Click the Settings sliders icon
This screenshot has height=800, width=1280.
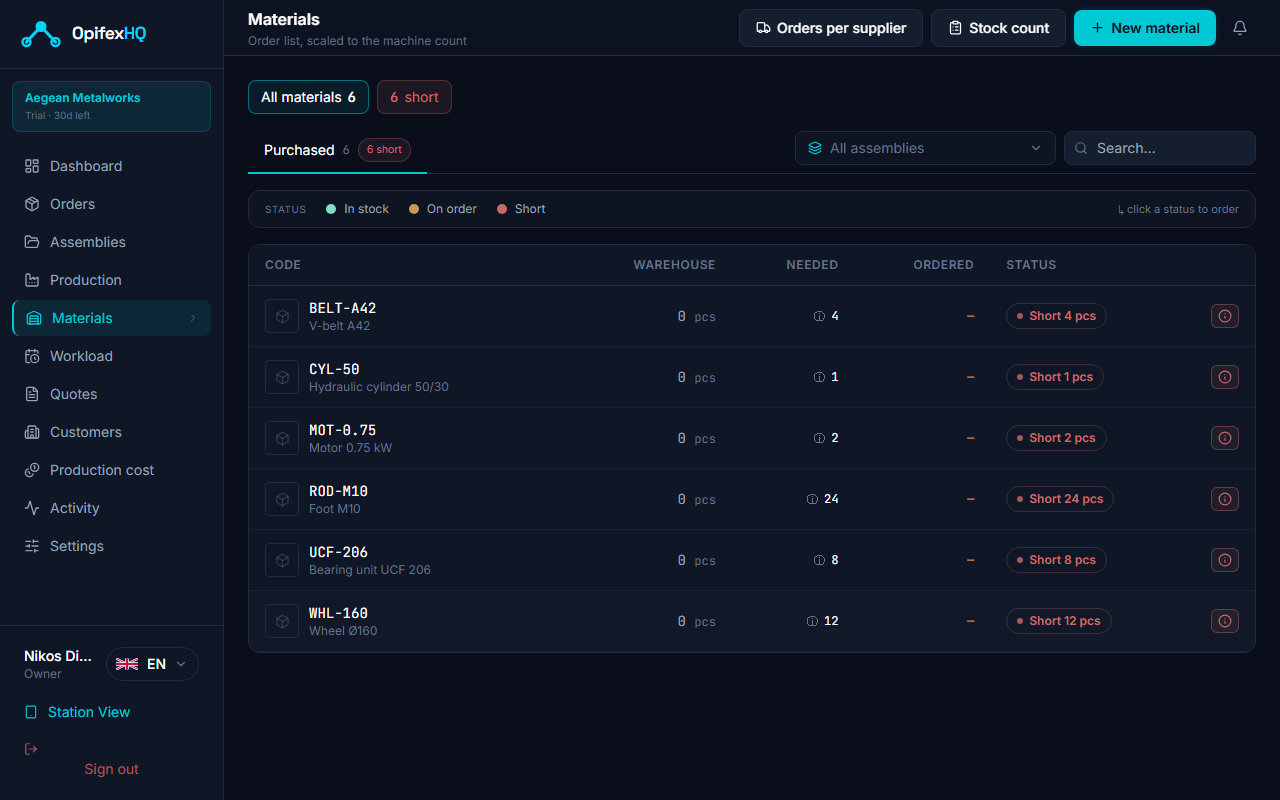[x=32, y=546]
